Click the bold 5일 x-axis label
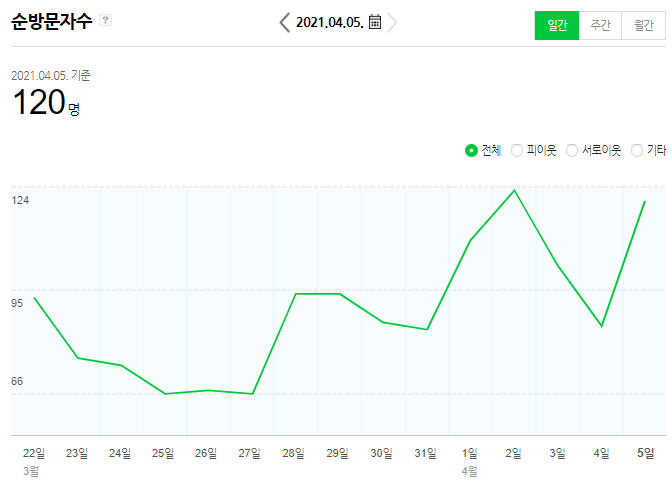 (x=646, y=453)
